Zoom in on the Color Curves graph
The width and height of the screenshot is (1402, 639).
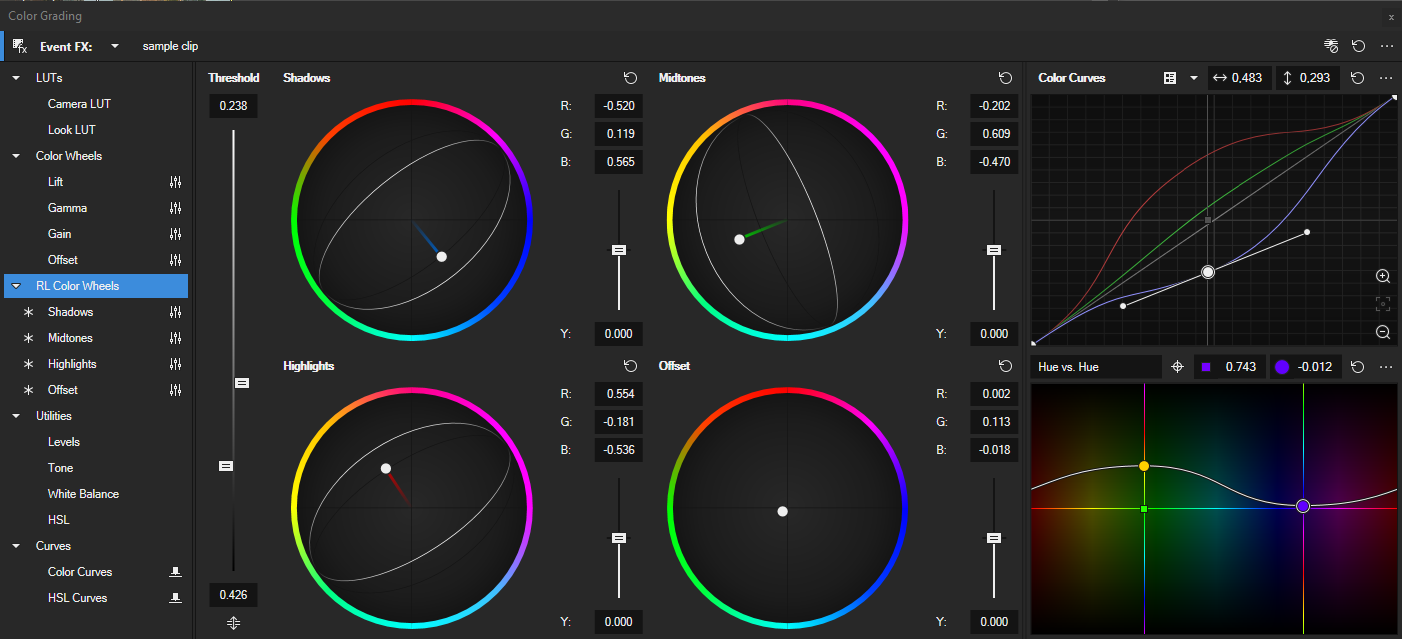pos(1383,276)
